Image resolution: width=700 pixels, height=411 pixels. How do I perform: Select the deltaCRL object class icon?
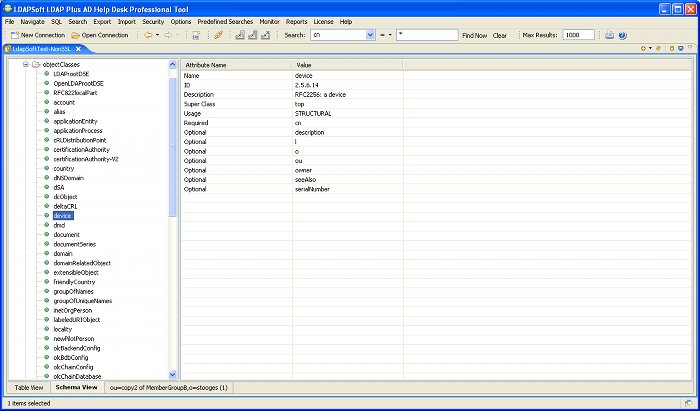(x=46, y=205)
